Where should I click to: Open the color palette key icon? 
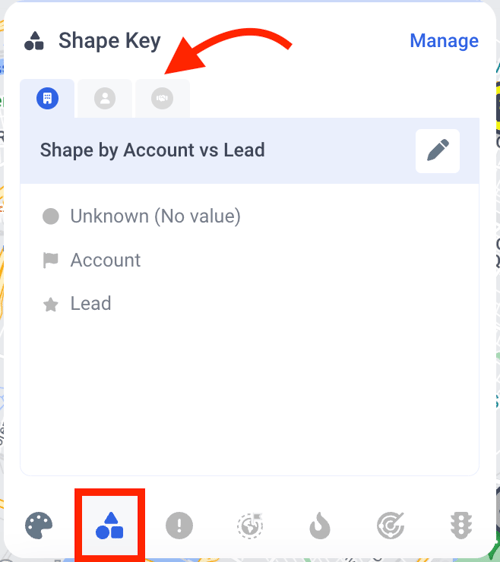tap(39, 526)
